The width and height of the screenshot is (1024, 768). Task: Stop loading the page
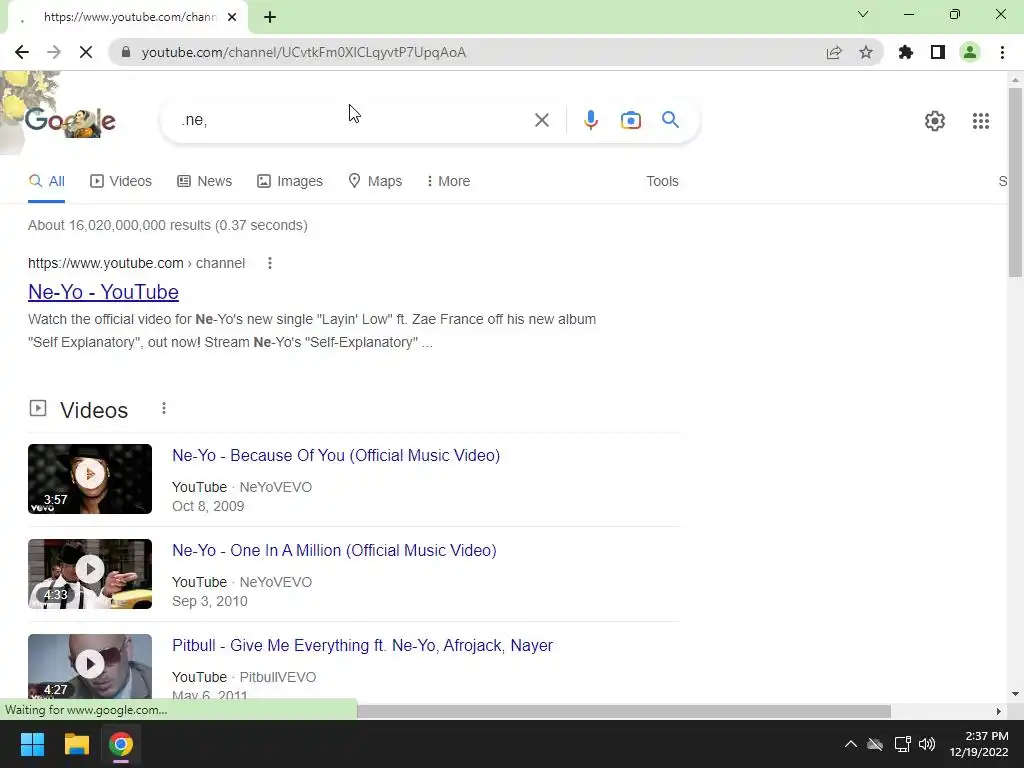coord(86,52)
